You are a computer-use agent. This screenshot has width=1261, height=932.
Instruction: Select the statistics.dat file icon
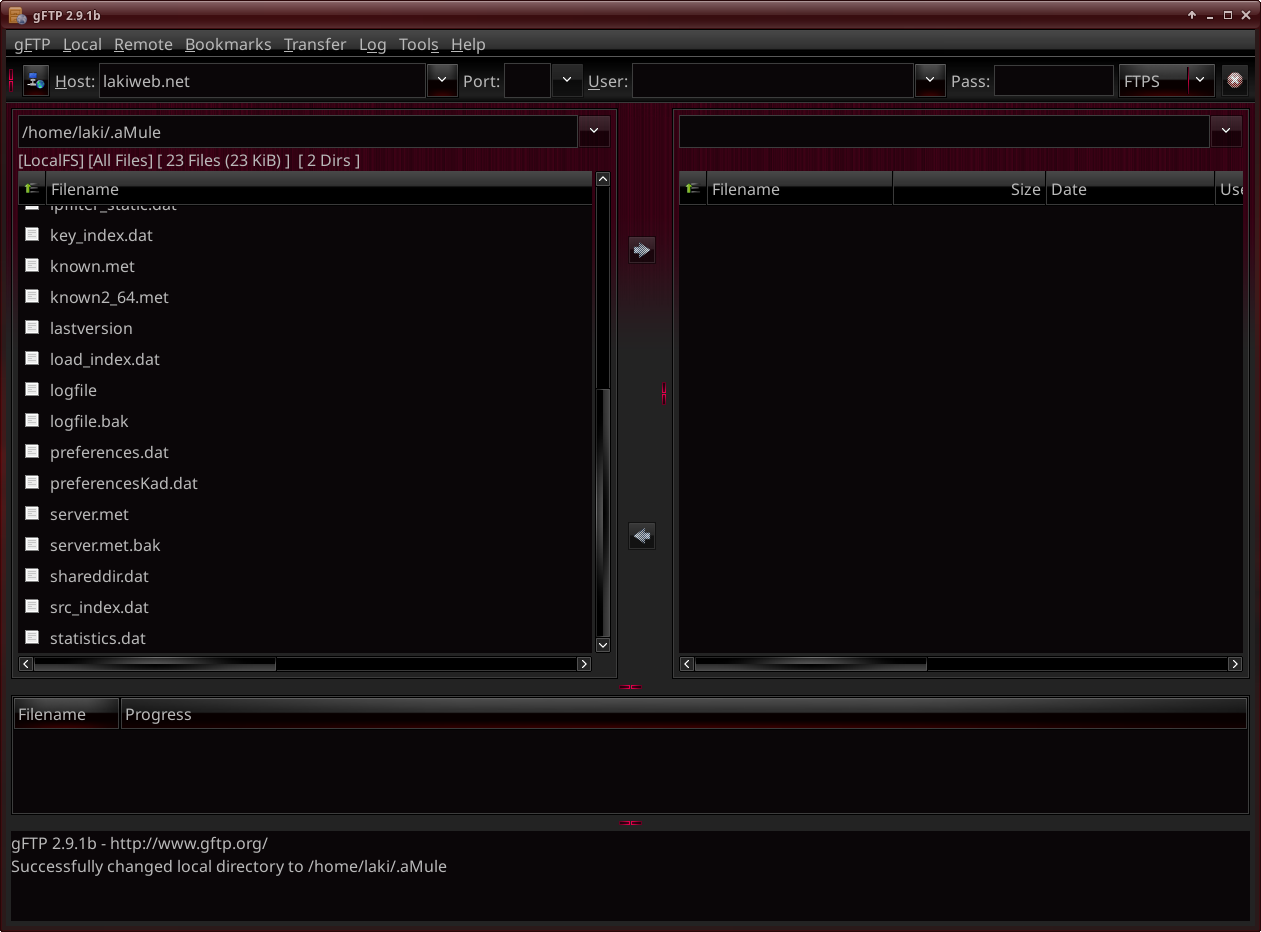tap(32, 638)
